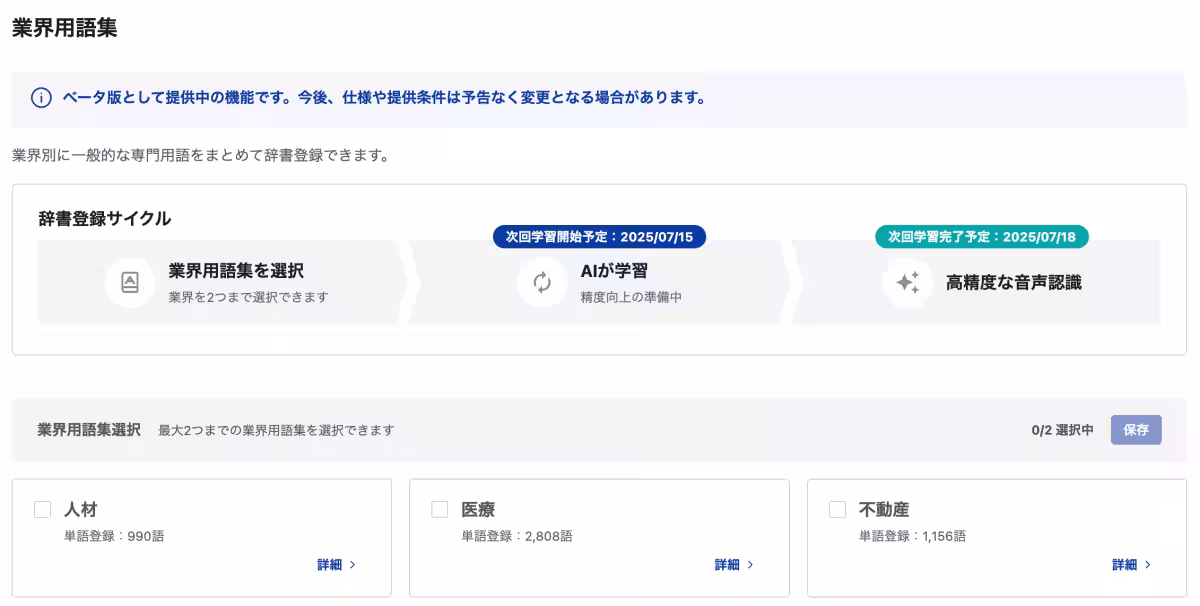Click the teal 次回学習完了予定：2025/07/18 badge

coord(983,237)
